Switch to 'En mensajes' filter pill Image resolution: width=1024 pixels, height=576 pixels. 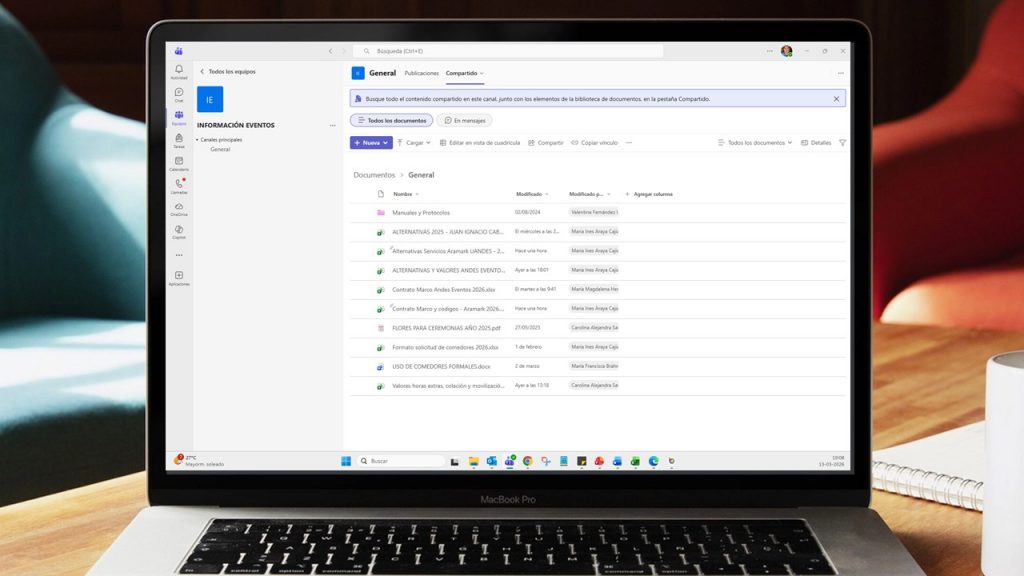pos(464,120)
